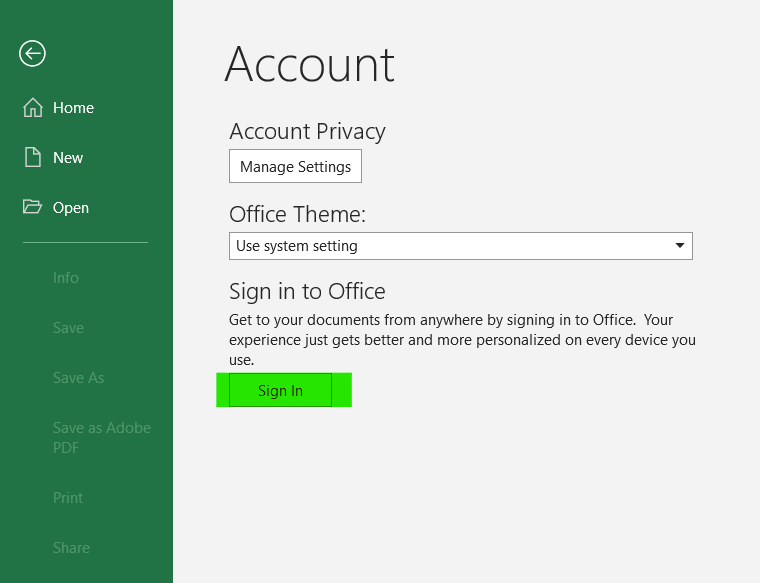The width and height of the screenshot is (760, 583).
Task: Click the Manage Settings button
Action: (x=295, y=166)
